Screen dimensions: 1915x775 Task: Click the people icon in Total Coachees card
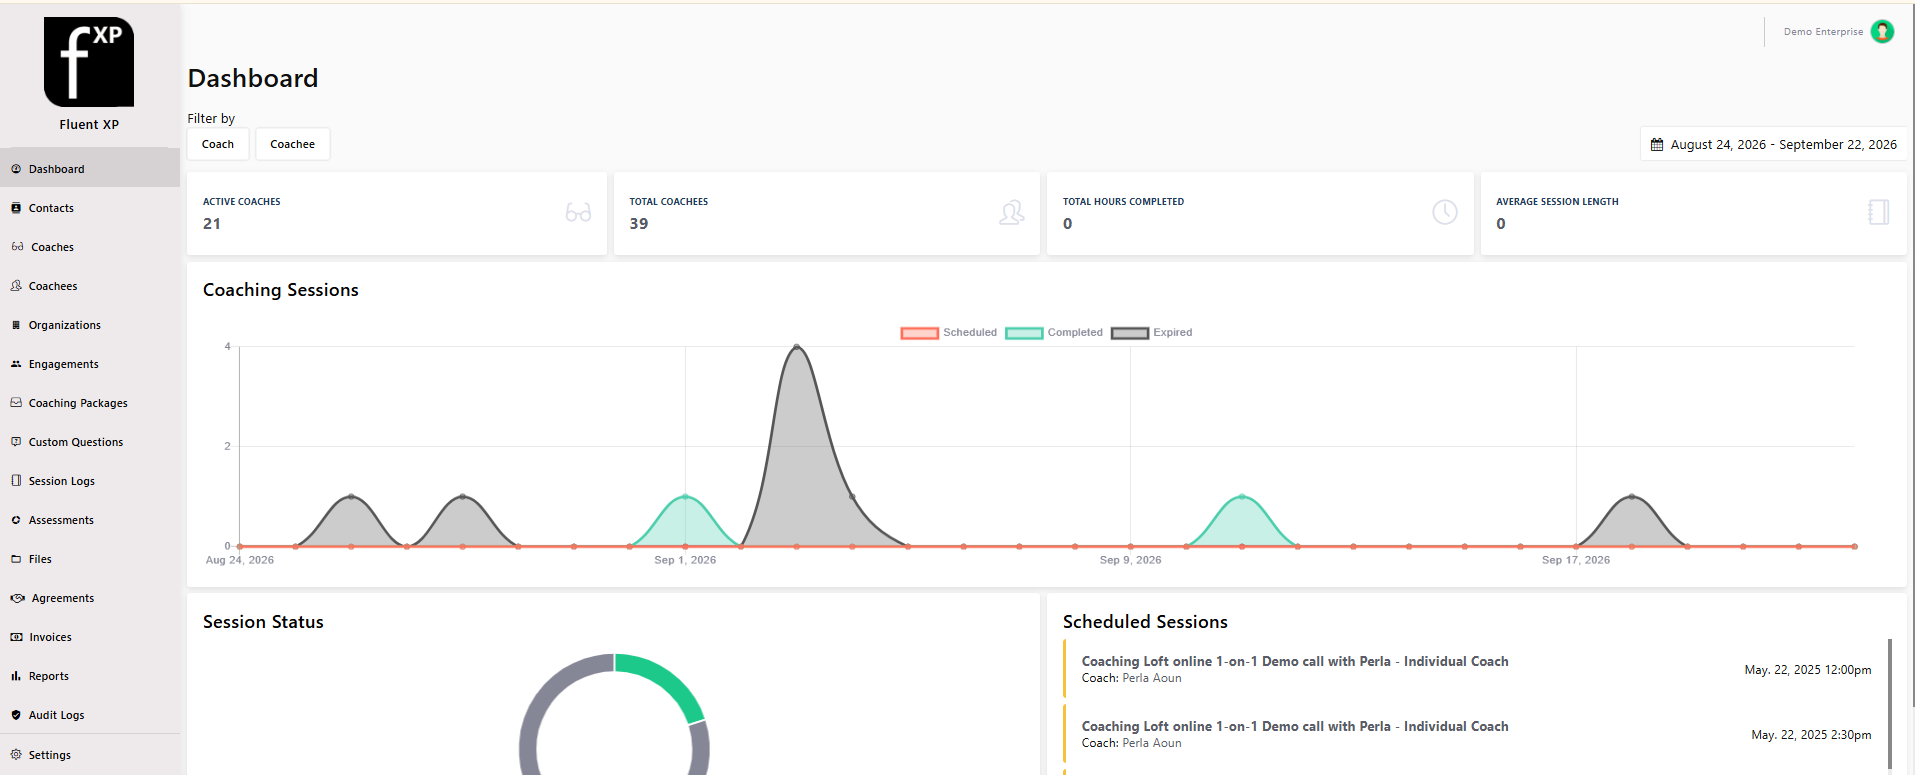[1012, 212]
